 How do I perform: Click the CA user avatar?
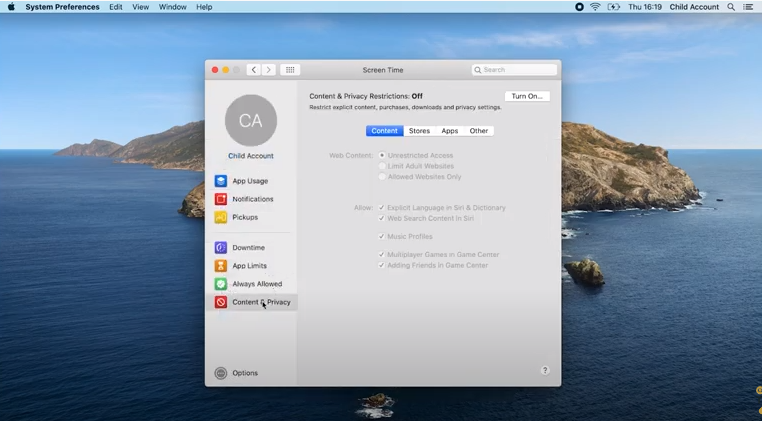coord(251,121)
